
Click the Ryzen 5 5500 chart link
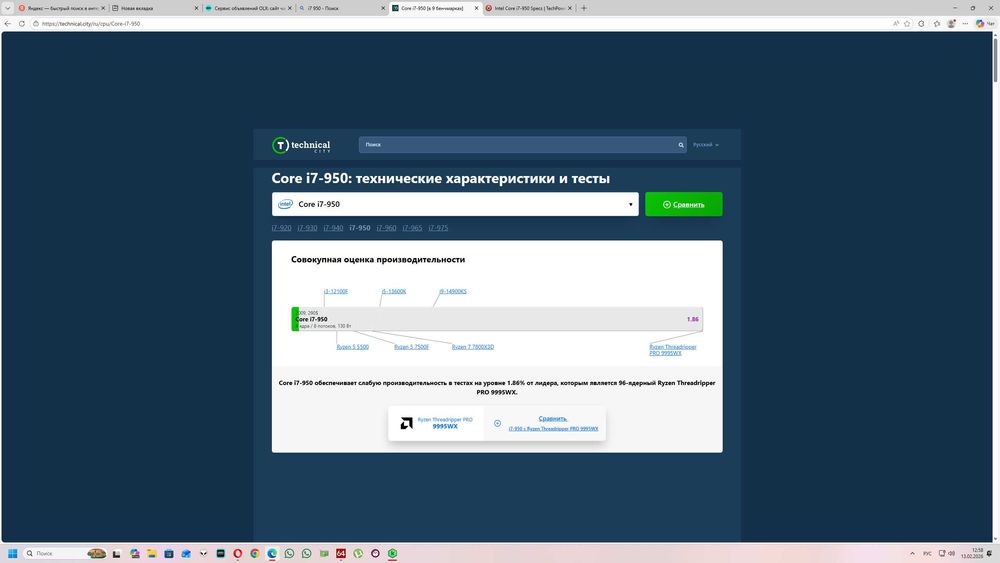click(x=353, y=347)
